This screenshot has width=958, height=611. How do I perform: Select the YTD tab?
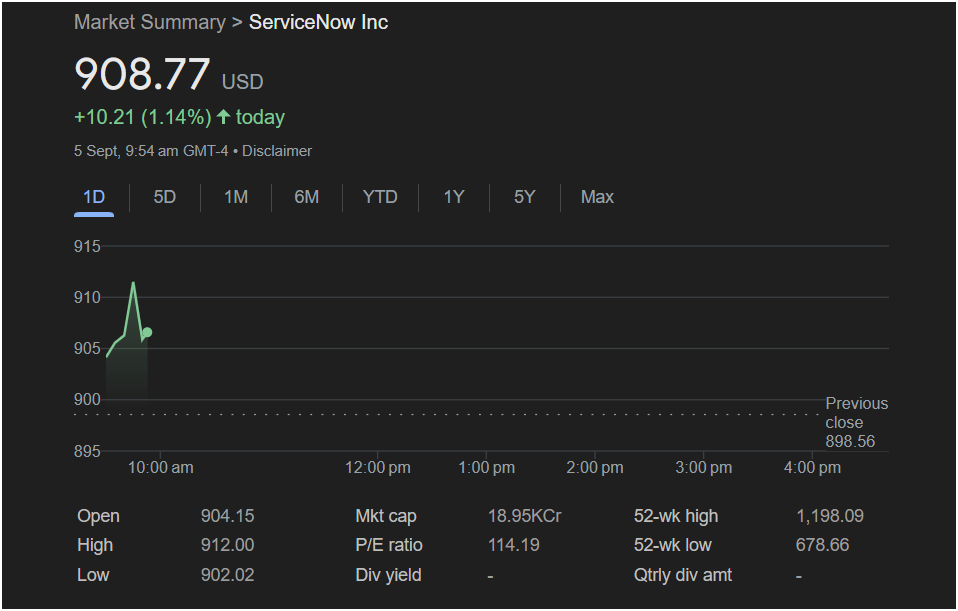(380, 197)
